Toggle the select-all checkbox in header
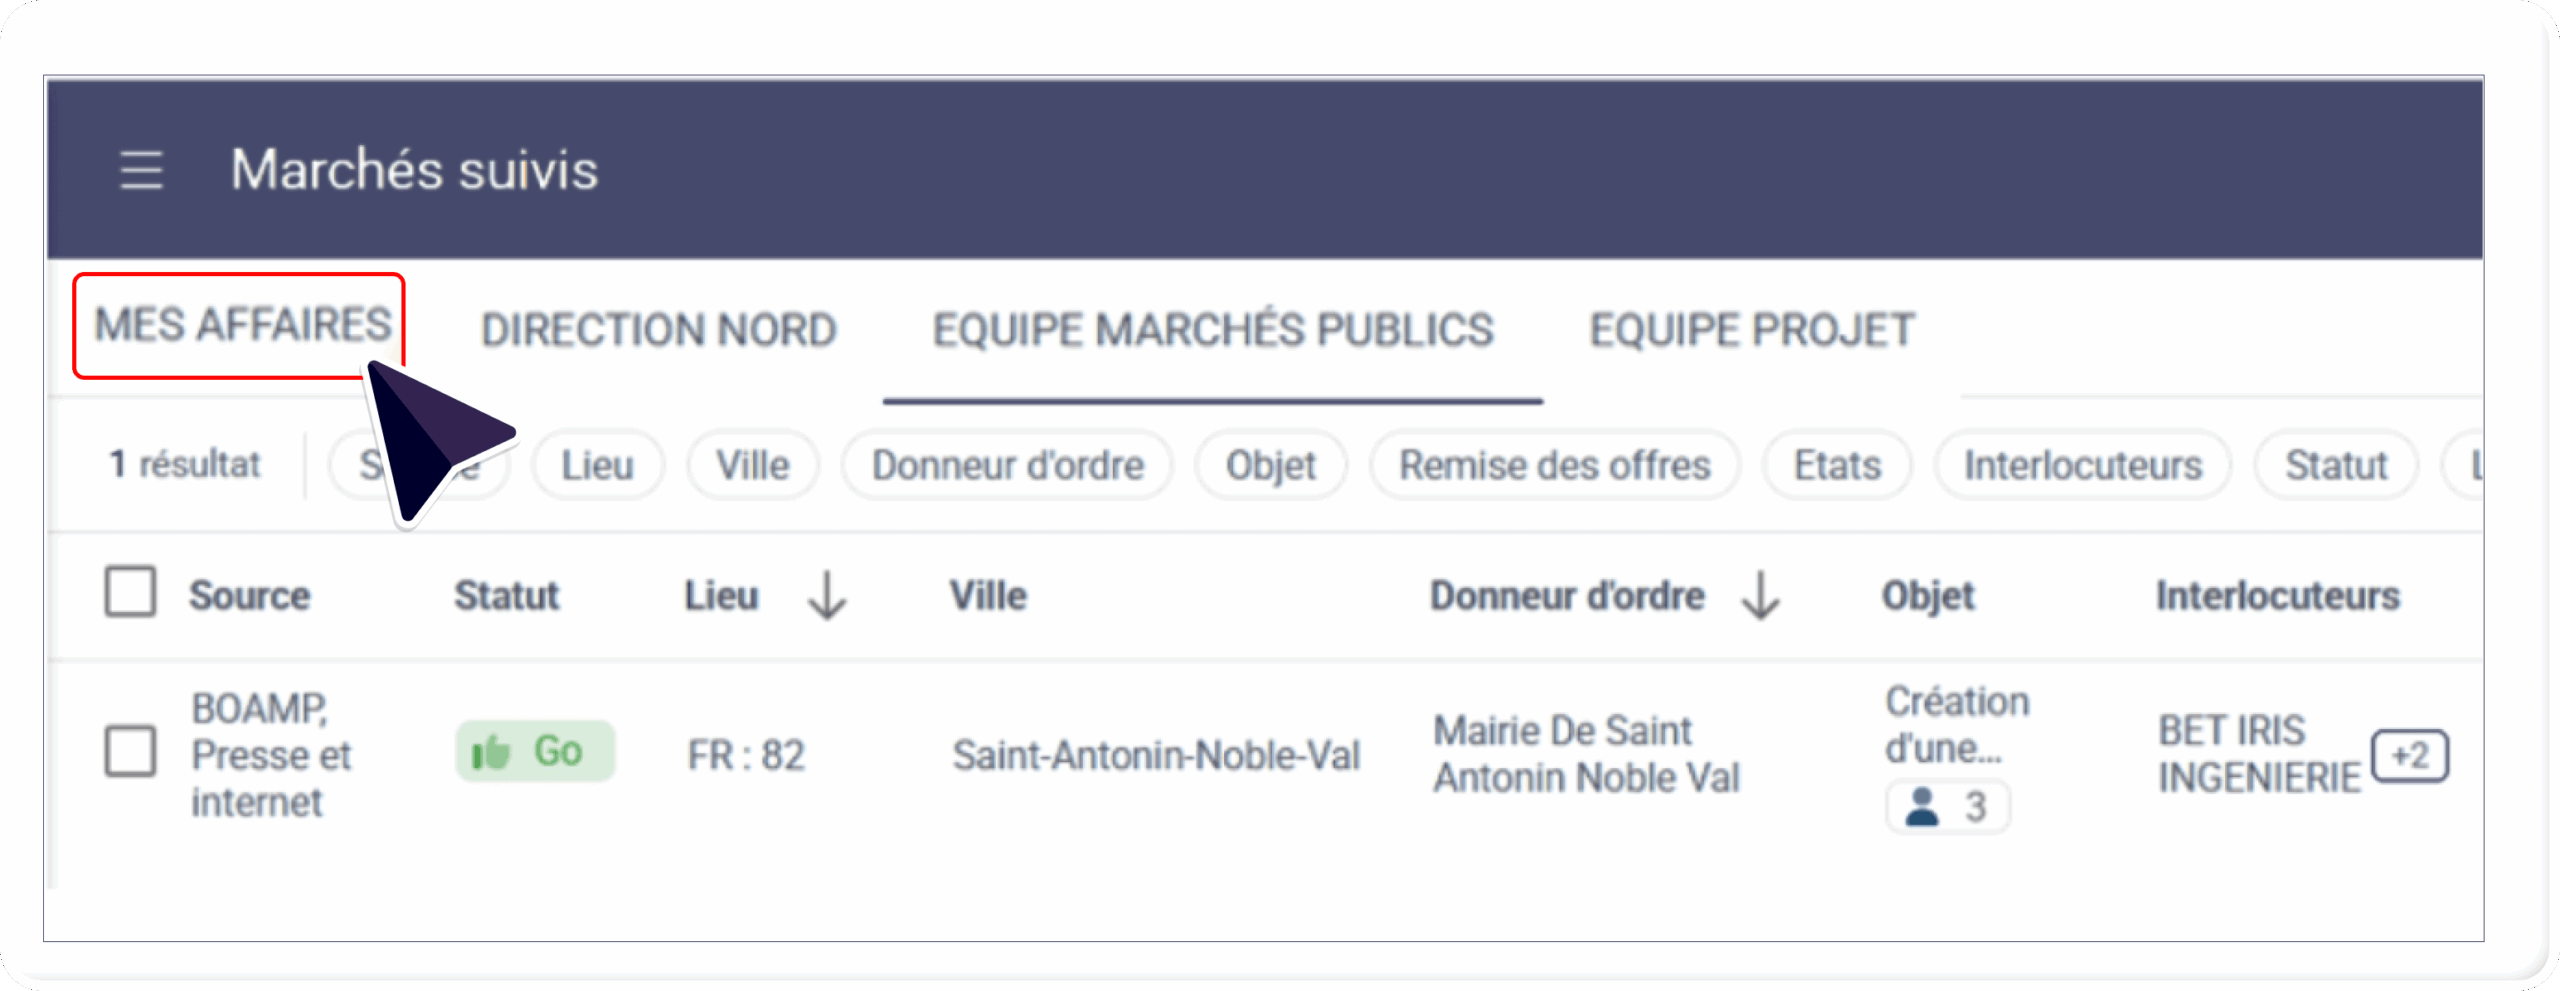Viewport: 2560px width, 991px height. [131, 592]
